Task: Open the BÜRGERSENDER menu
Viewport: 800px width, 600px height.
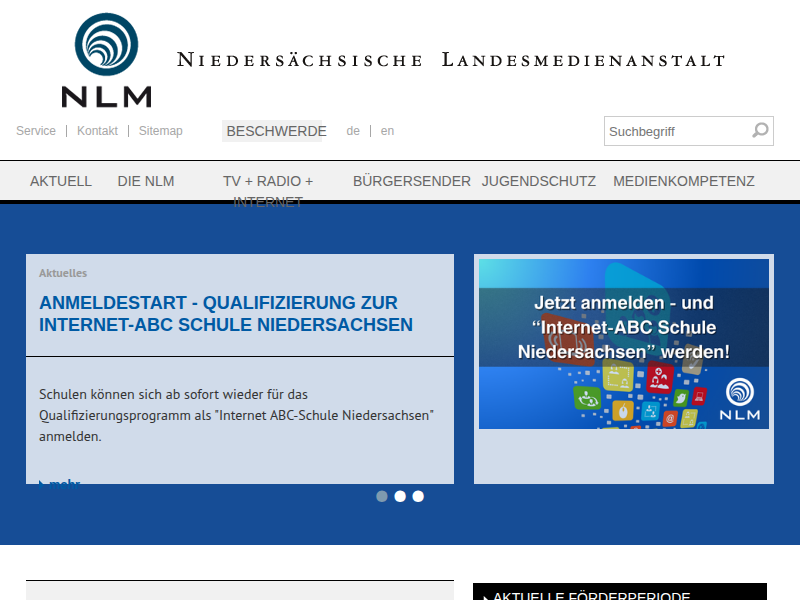Action: point(412,181)
